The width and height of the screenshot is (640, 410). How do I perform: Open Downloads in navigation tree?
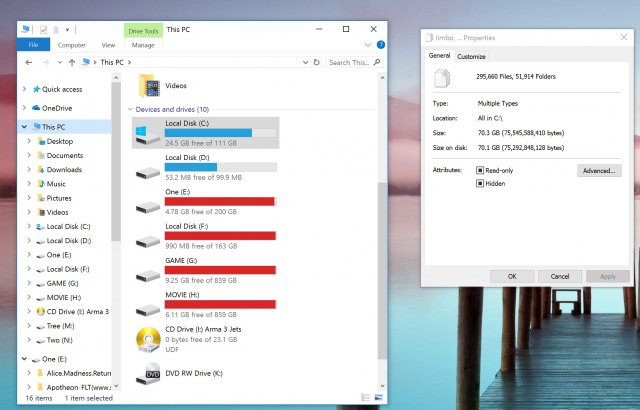(60, 170)
